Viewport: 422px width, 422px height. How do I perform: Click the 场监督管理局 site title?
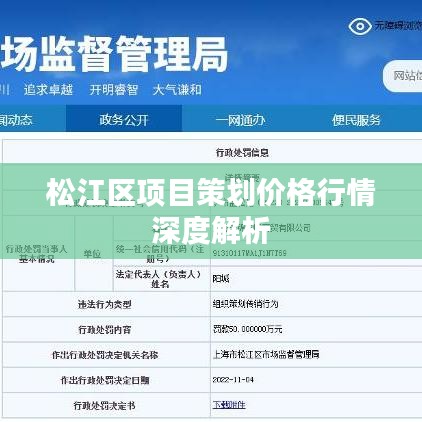114,54
